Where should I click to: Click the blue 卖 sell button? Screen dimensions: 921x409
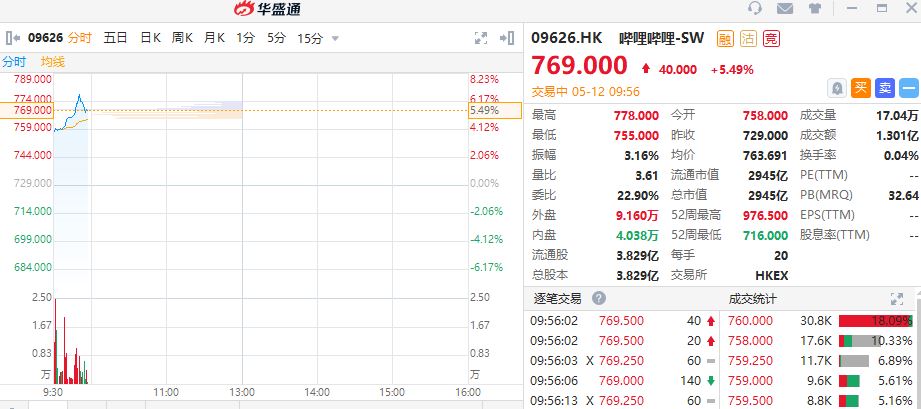point(885,89)
